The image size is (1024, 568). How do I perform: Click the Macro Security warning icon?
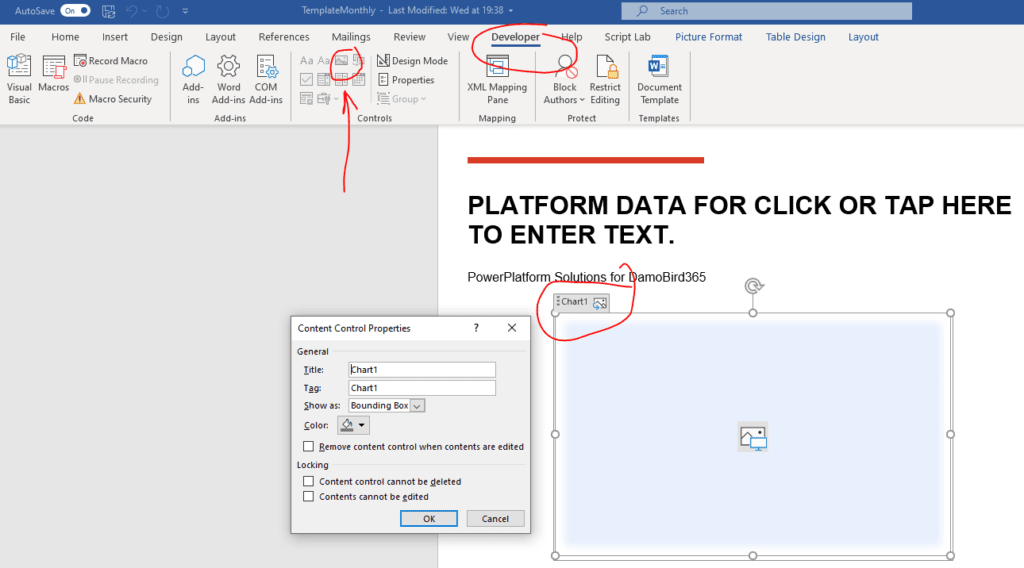click(80, 99)
